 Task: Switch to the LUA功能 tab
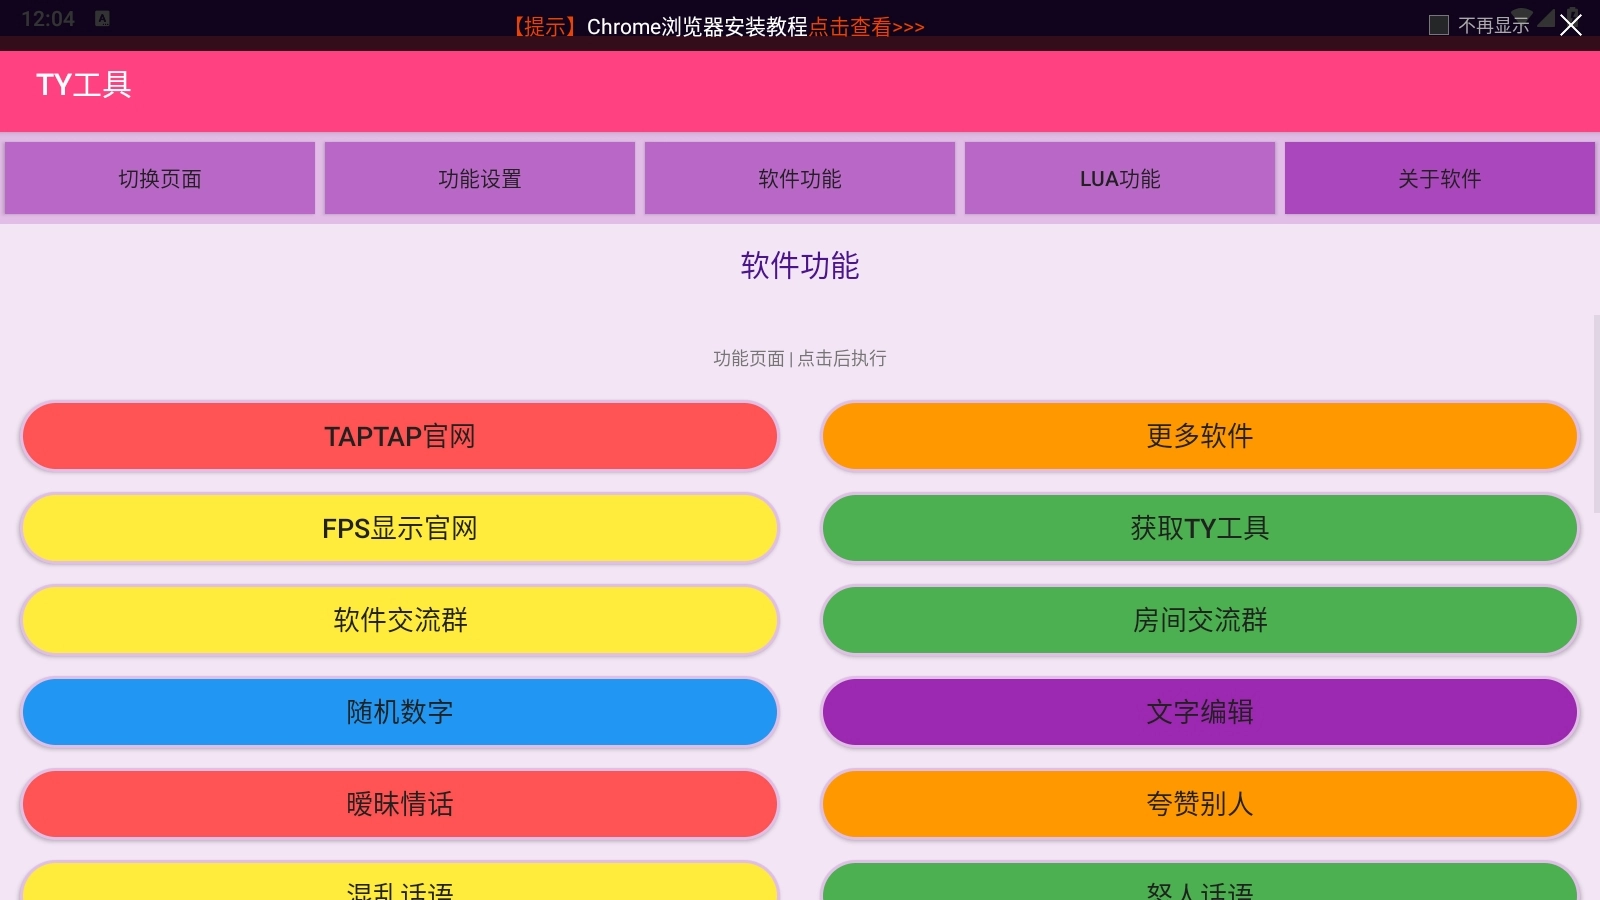(x=1119, y=178)
